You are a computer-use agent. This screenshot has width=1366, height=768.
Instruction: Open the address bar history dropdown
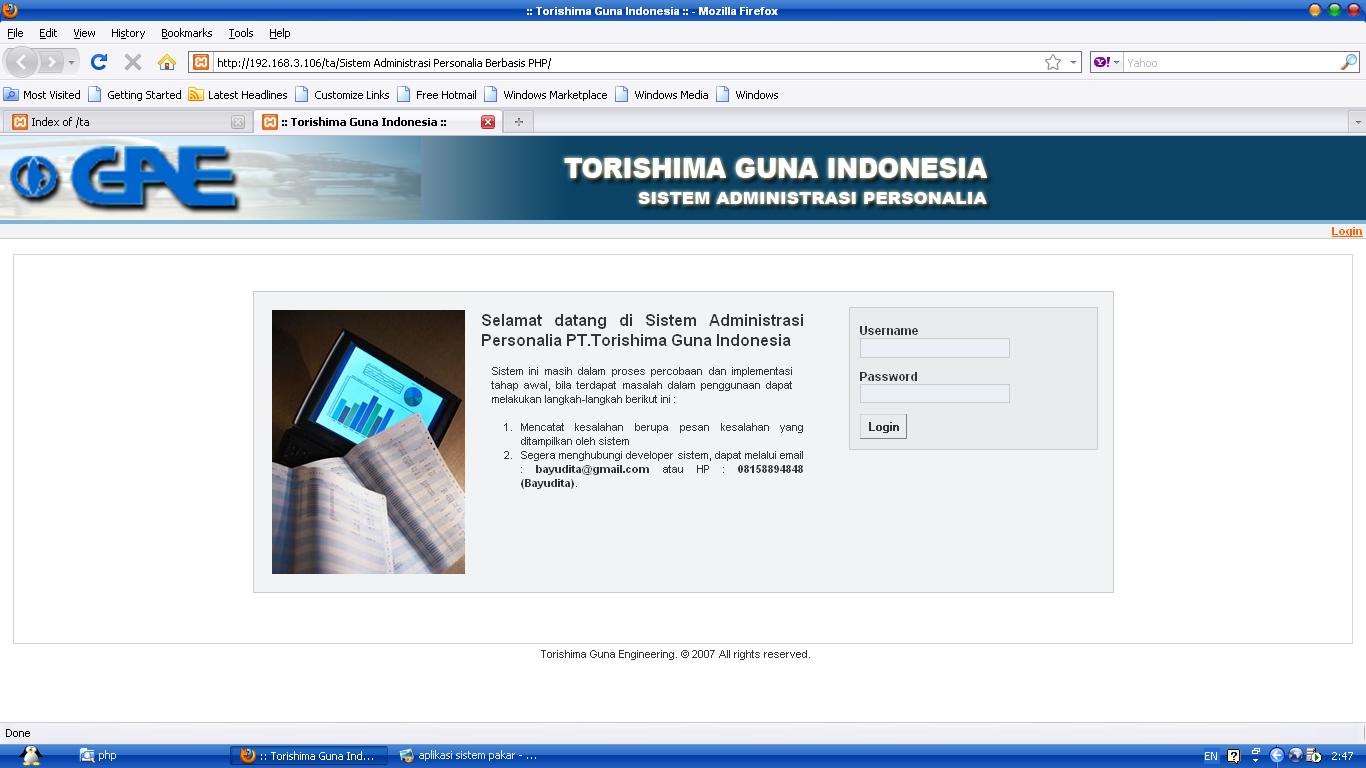pyautogui.click(x=1073, y=62)
